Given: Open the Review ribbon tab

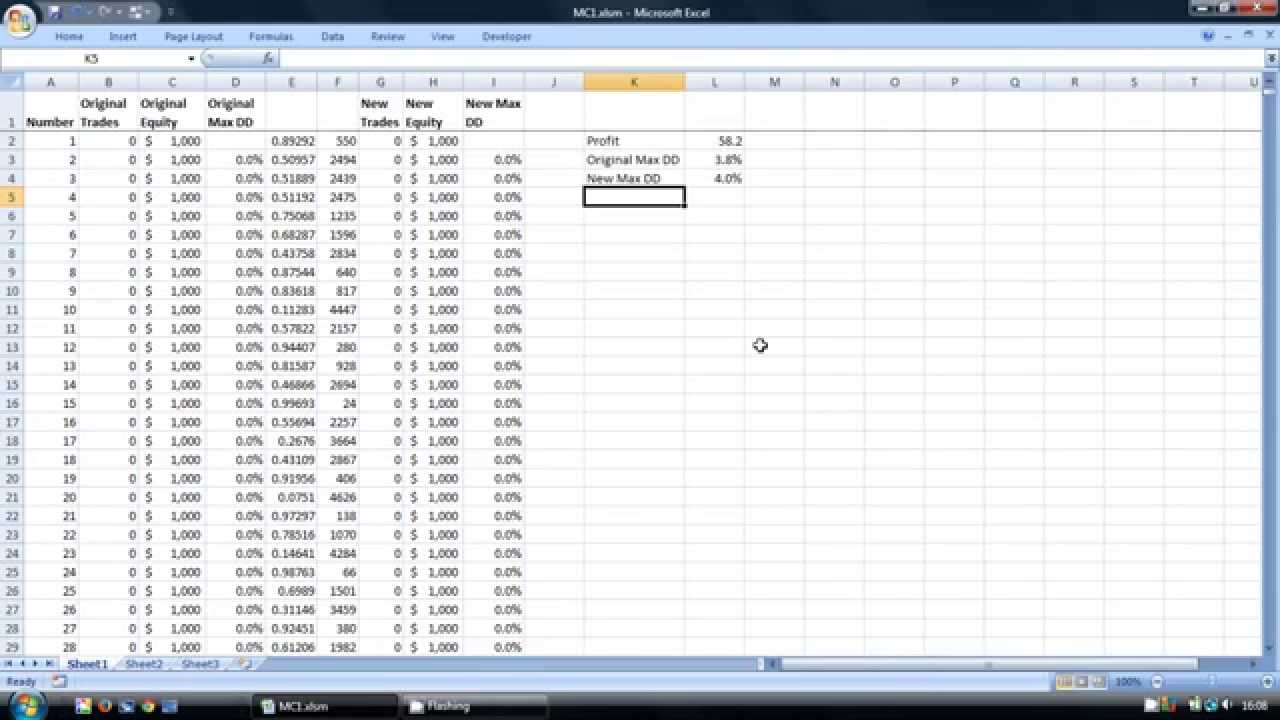Looking at the screenshot, I should click(x=388, y=36).
